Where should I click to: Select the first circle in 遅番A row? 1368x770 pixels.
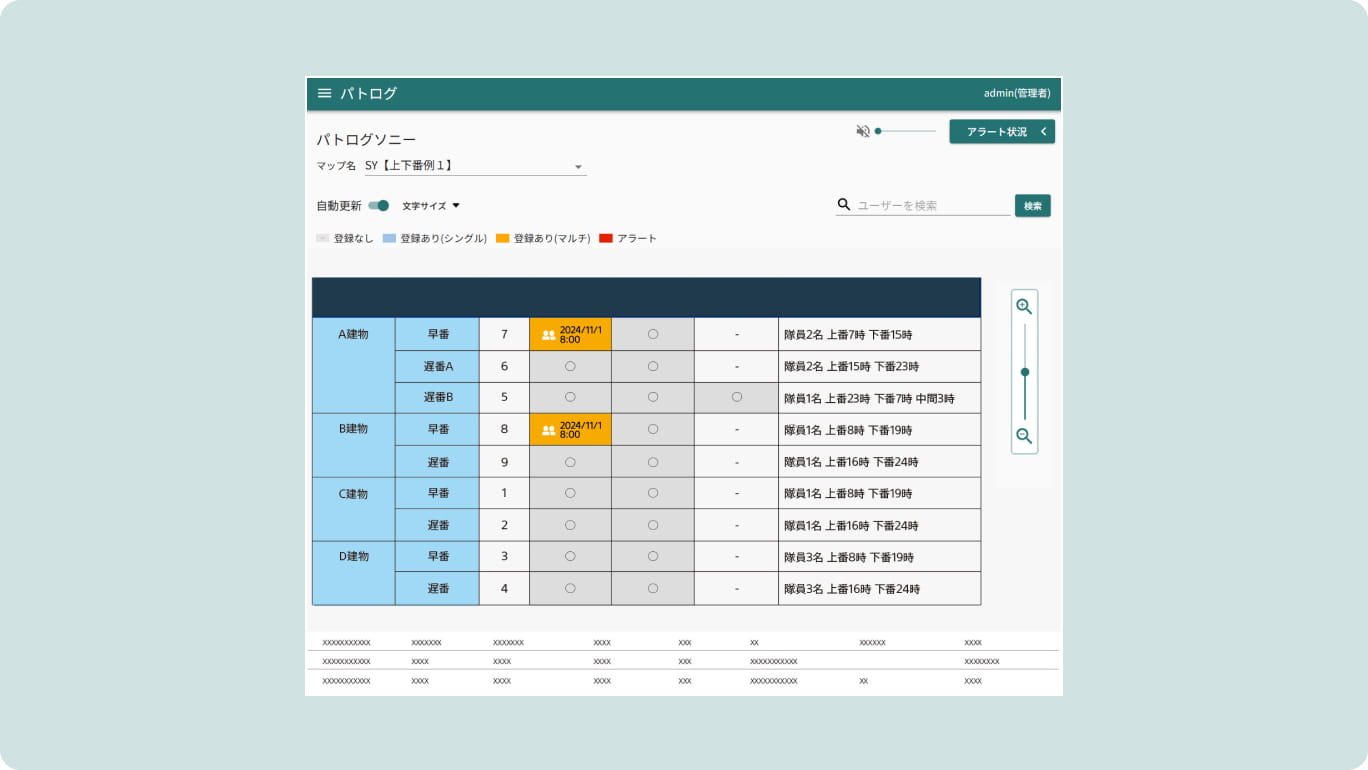(x=570, y=367)
